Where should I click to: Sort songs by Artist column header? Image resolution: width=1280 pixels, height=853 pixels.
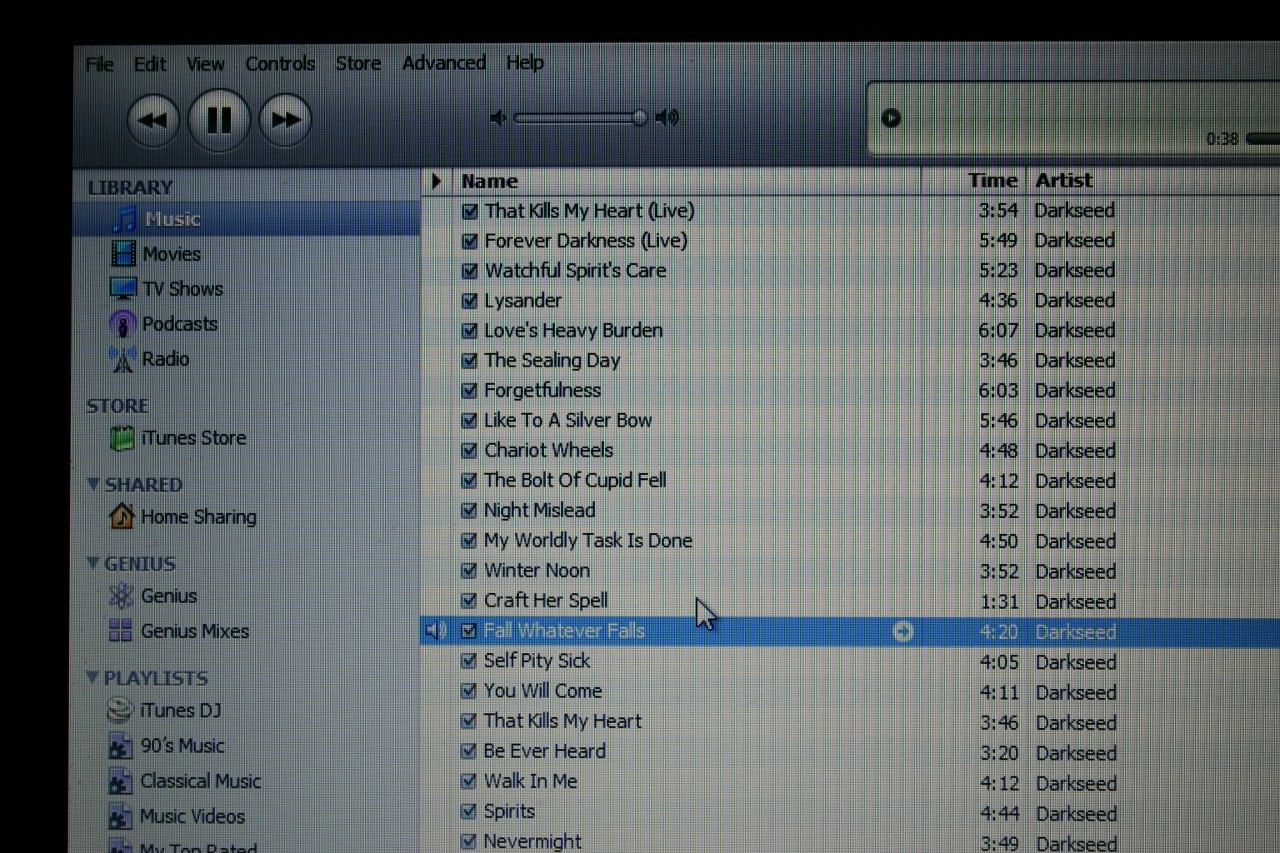click(x=1154, y=181)
